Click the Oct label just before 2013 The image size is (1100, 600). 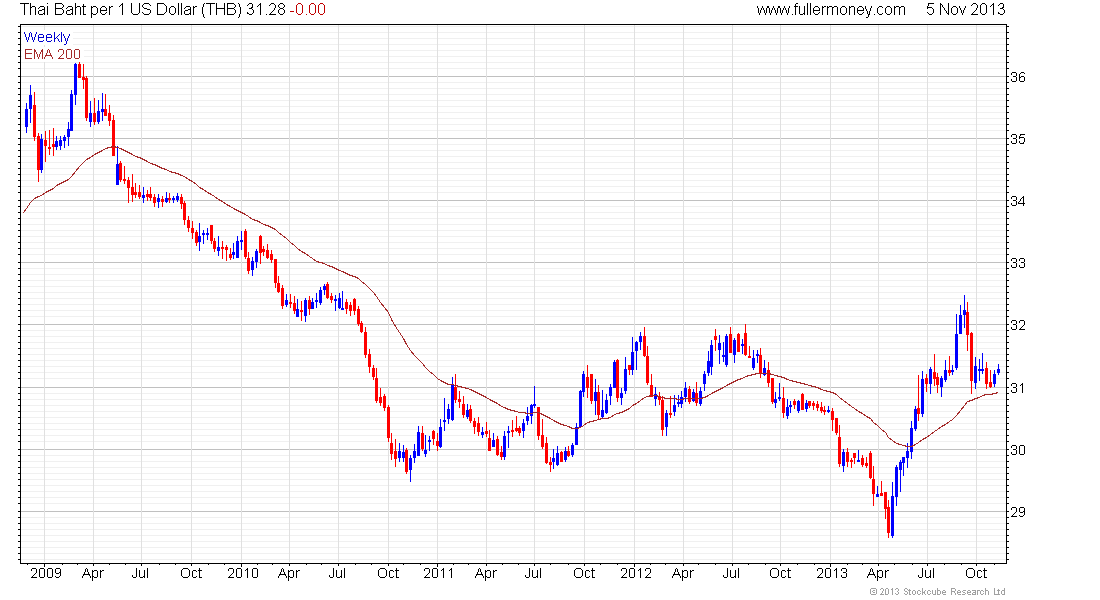(x=780, y=573)
